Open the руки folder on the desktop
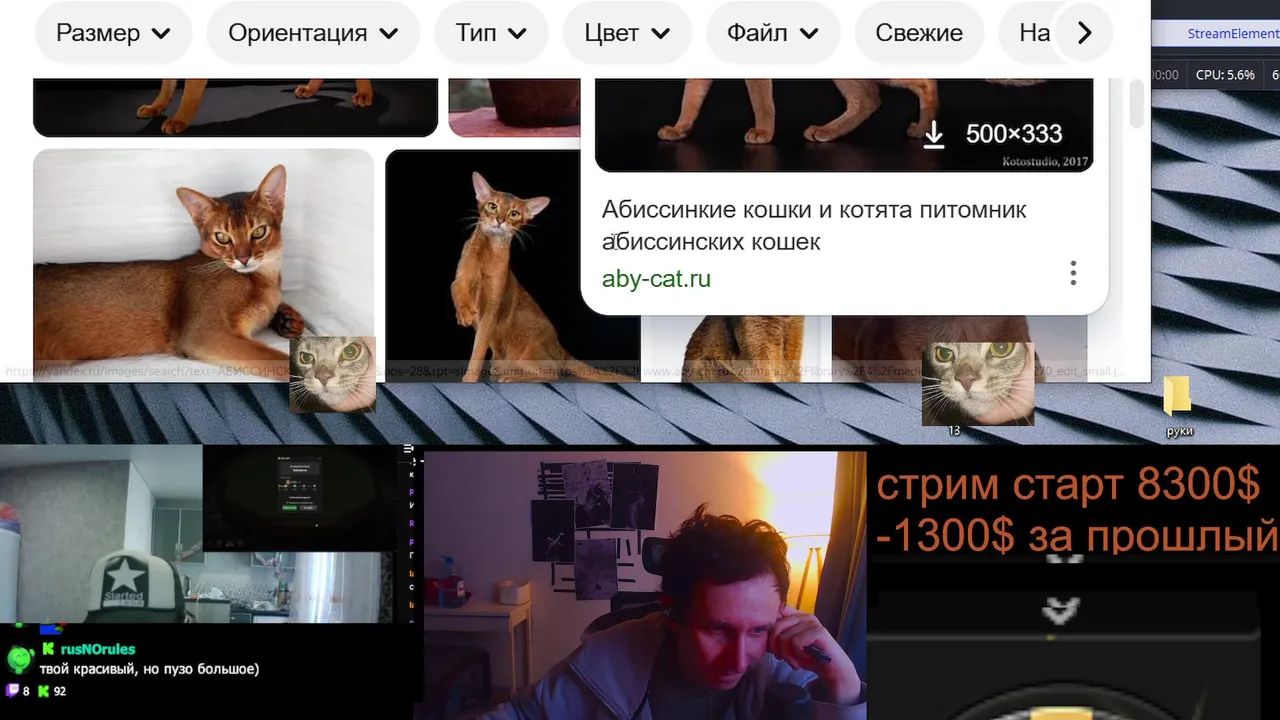The width and height of the screenshot is (1280, 720). (1177, 408)
